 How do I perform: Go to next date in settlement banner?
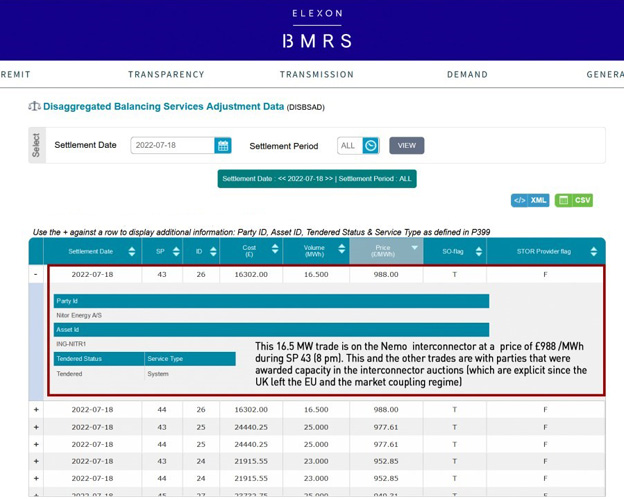point(329,179)
